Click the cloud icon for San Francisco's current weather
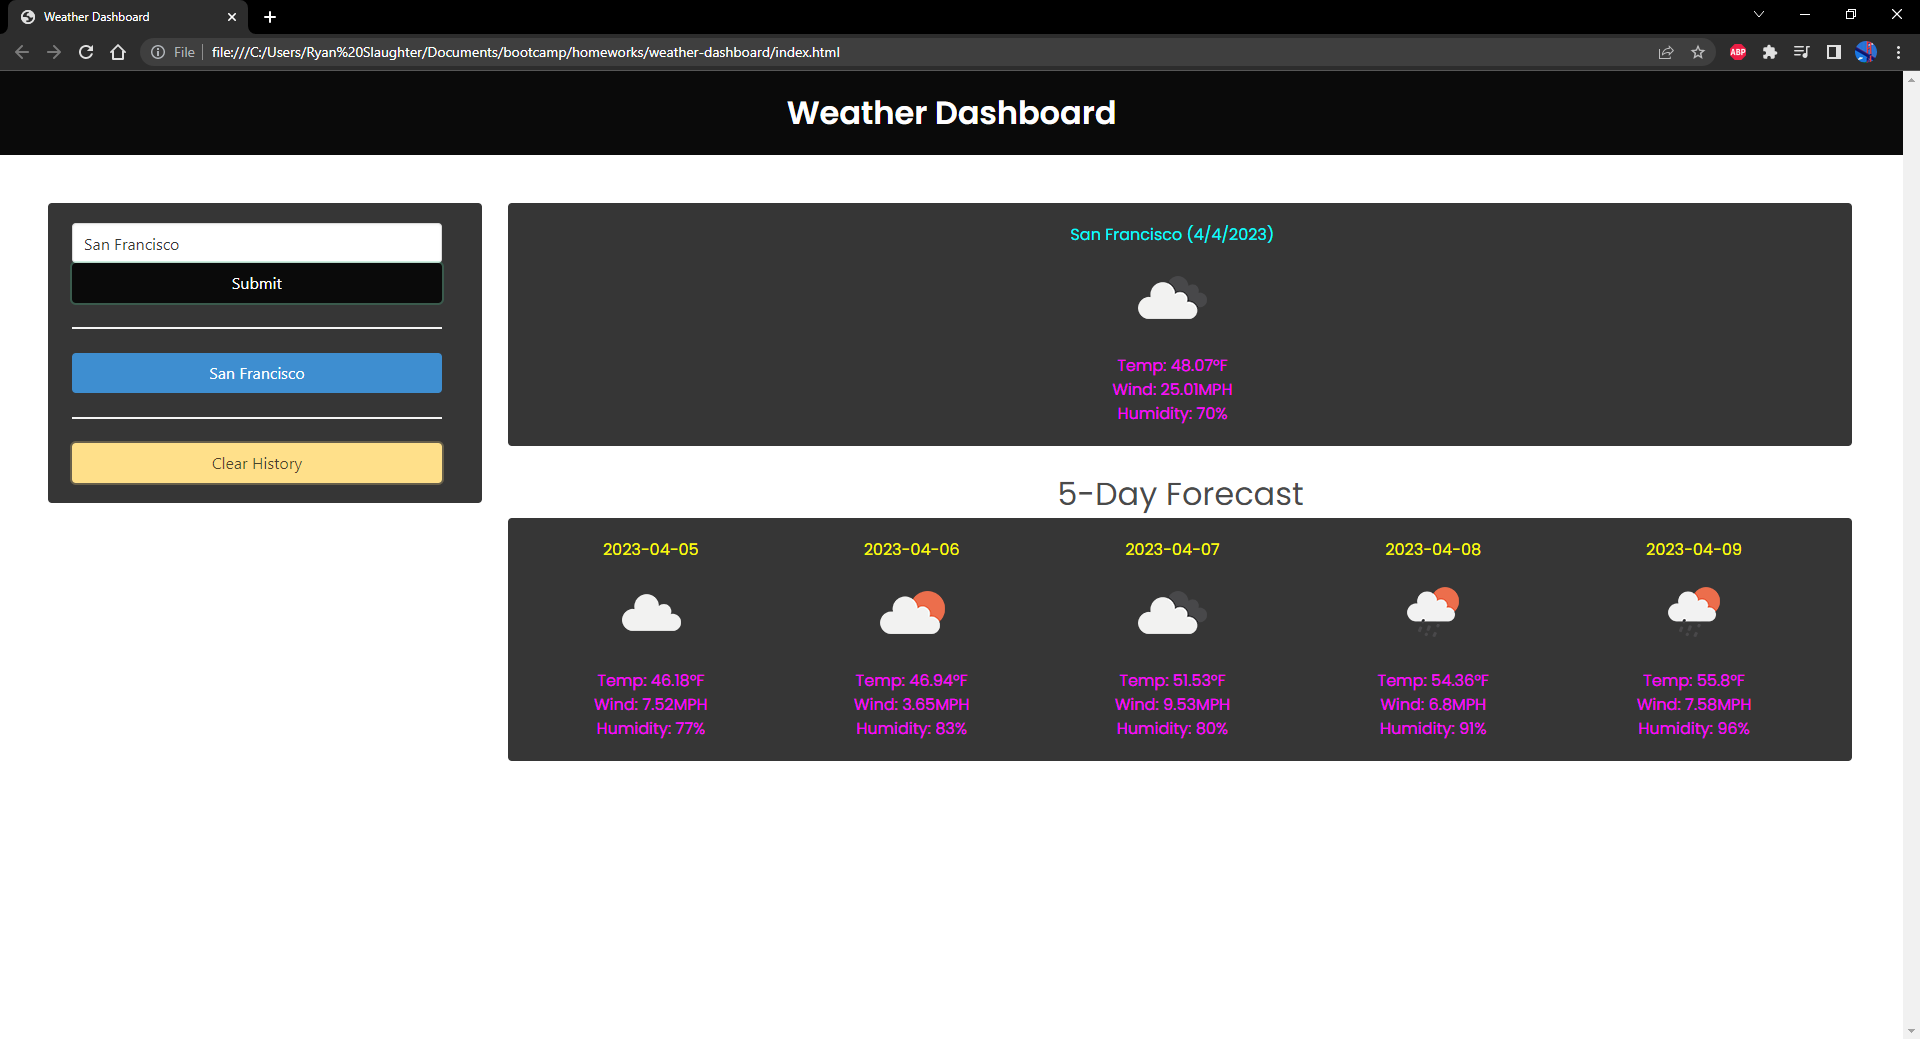 [x=1170, y=298]
